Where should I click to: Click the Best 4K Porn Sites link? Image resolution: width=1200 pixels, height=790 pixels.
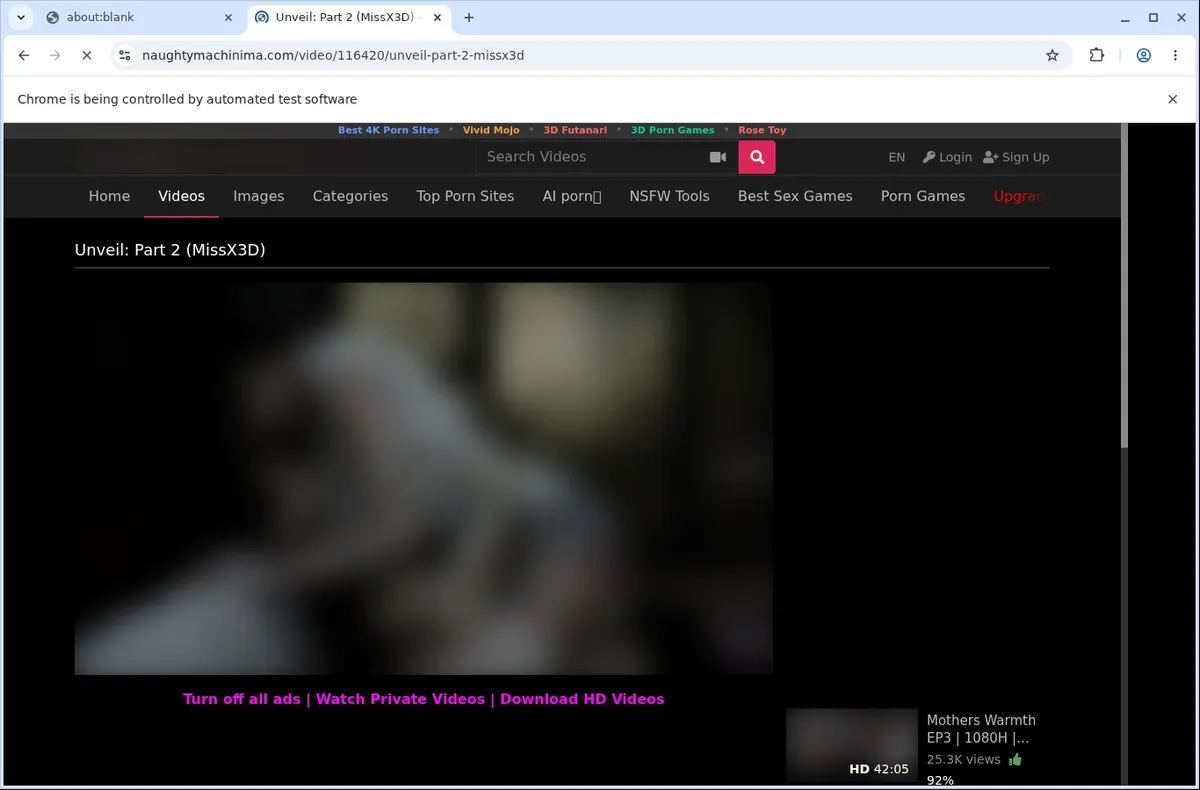(388, 130)
